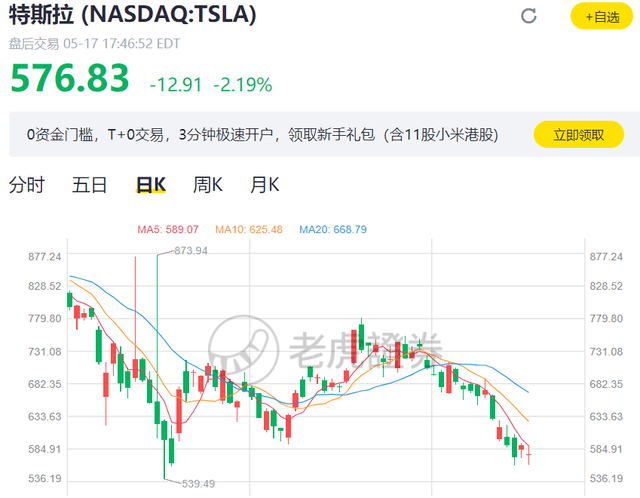Screen dimensions: 640x498
Task: Click the promo banner text about 新手礼包
Action: click(262, 135)
